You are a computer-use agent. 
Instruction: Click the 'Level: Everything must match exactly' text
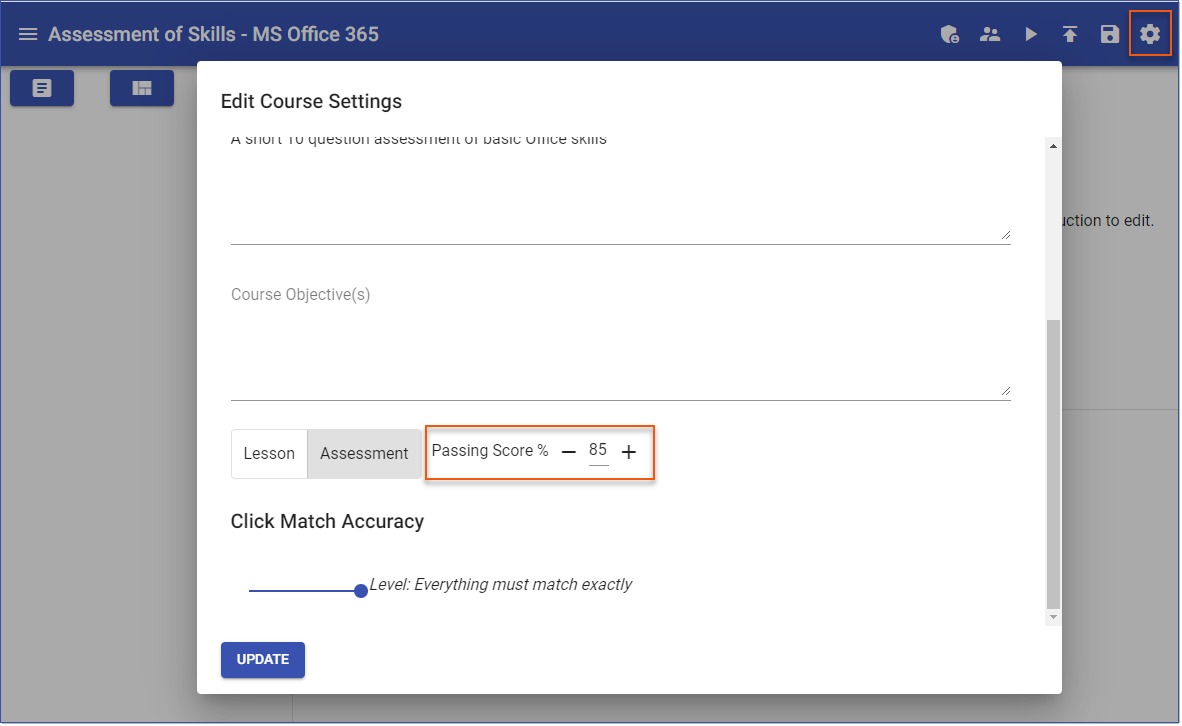501,585
